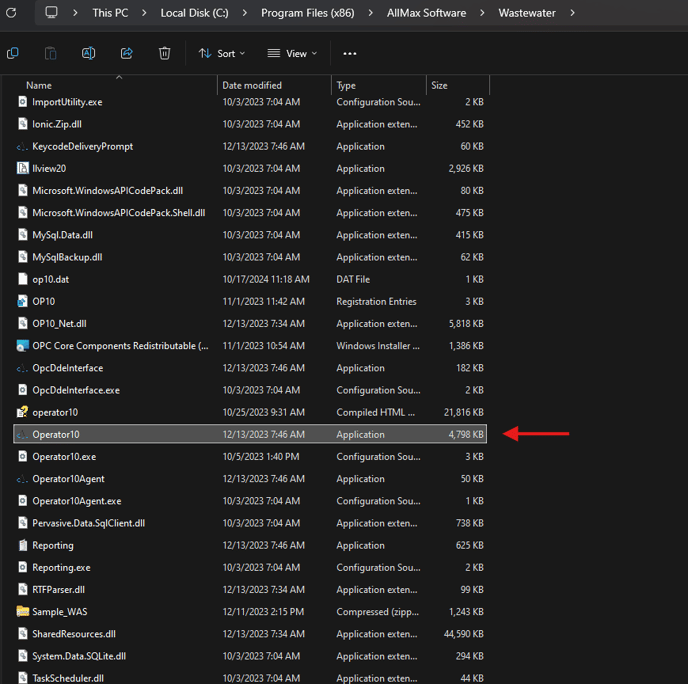Viewport: 688px width, 684px height.
Task: Select the llview20 application icon
Action: click(22, 168)
